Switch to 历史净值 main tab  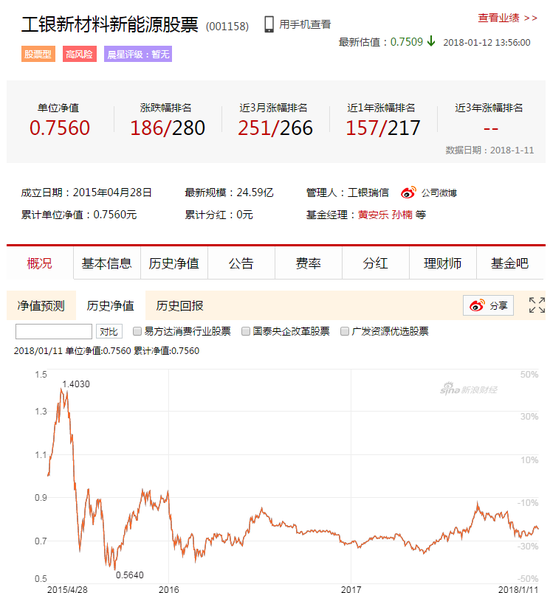[x=174, y=263]
